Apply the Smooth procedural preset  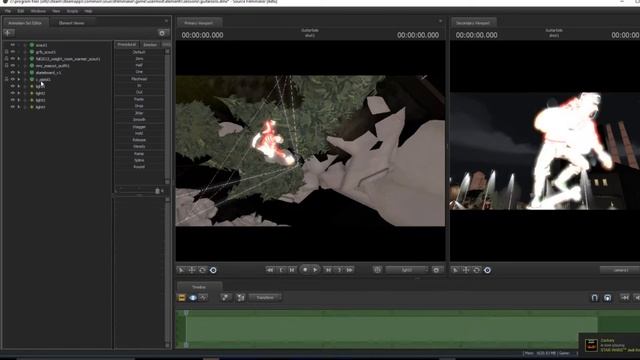tap(139, 120)
